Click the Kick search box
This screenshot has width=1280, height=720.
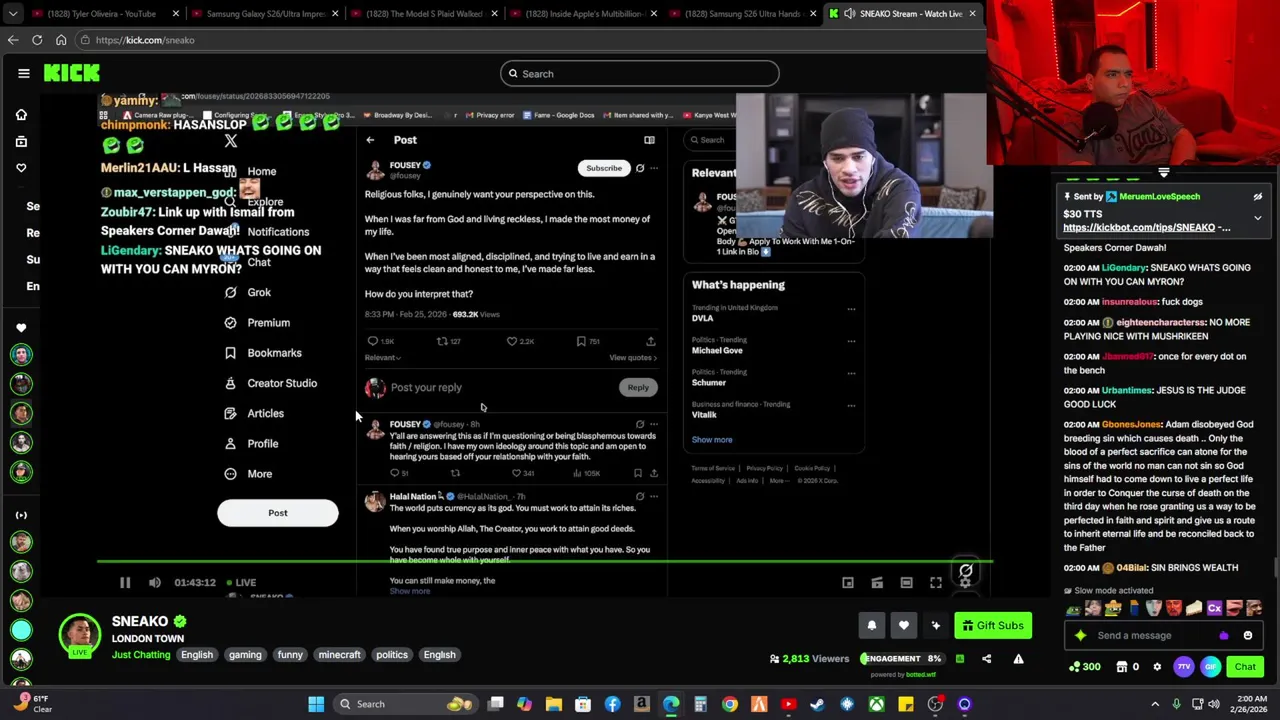(x=640, y=73)
